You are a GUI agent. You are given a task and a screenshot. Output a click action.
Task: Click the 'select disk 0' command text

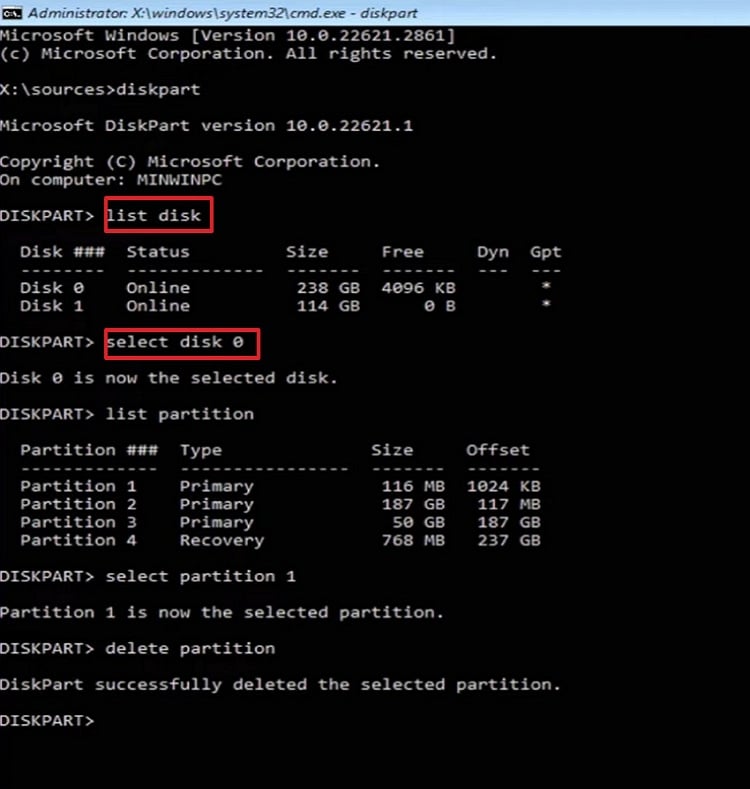175,342
